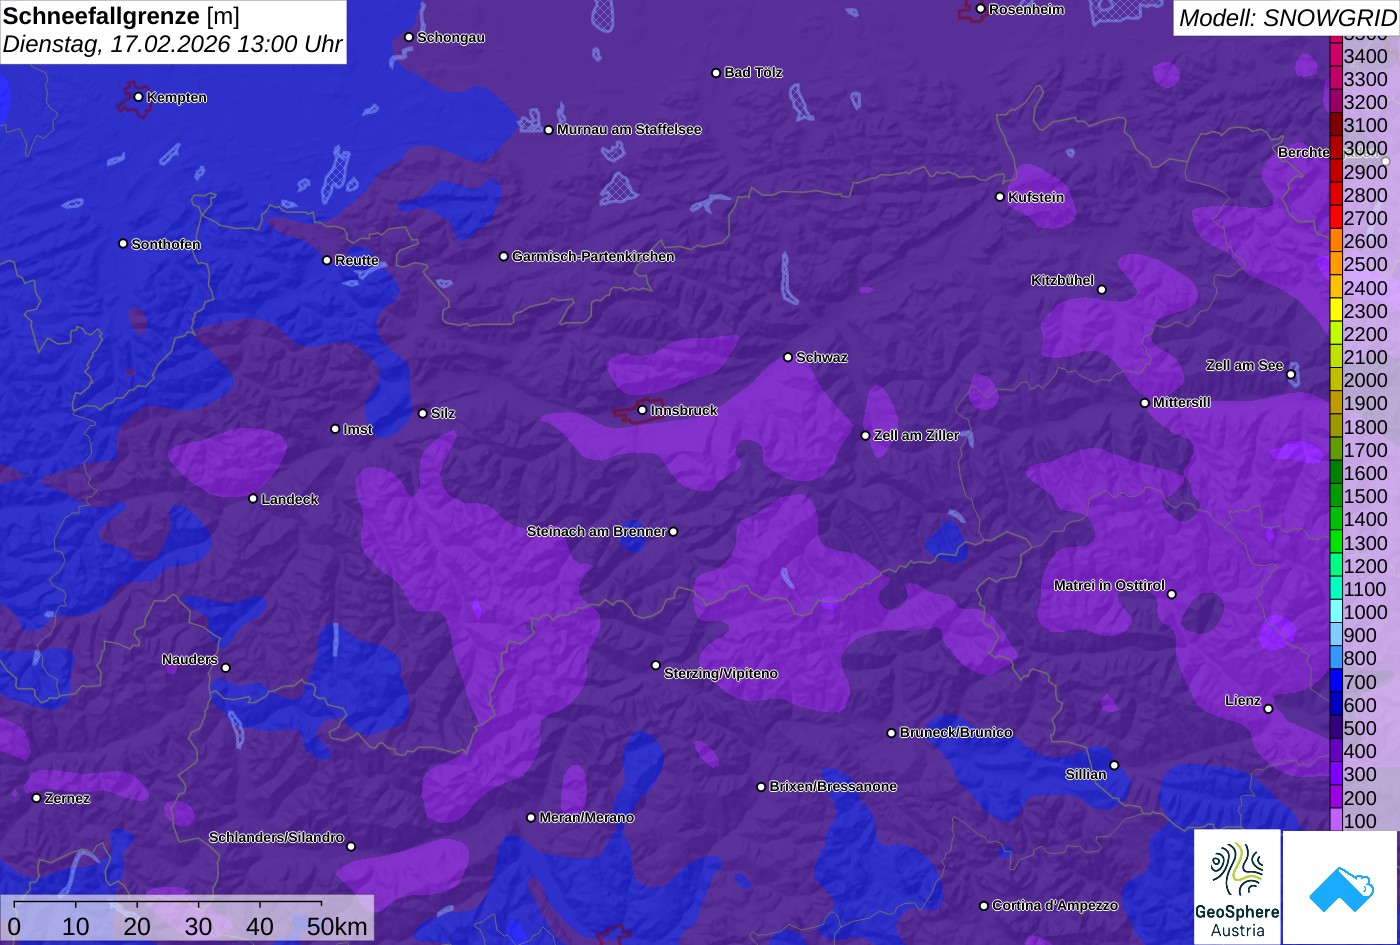The width and height of the screenshot is (1400, 945).
Task: Click the 'Sterzing/Vipiteno' map label
Action: 721,674
